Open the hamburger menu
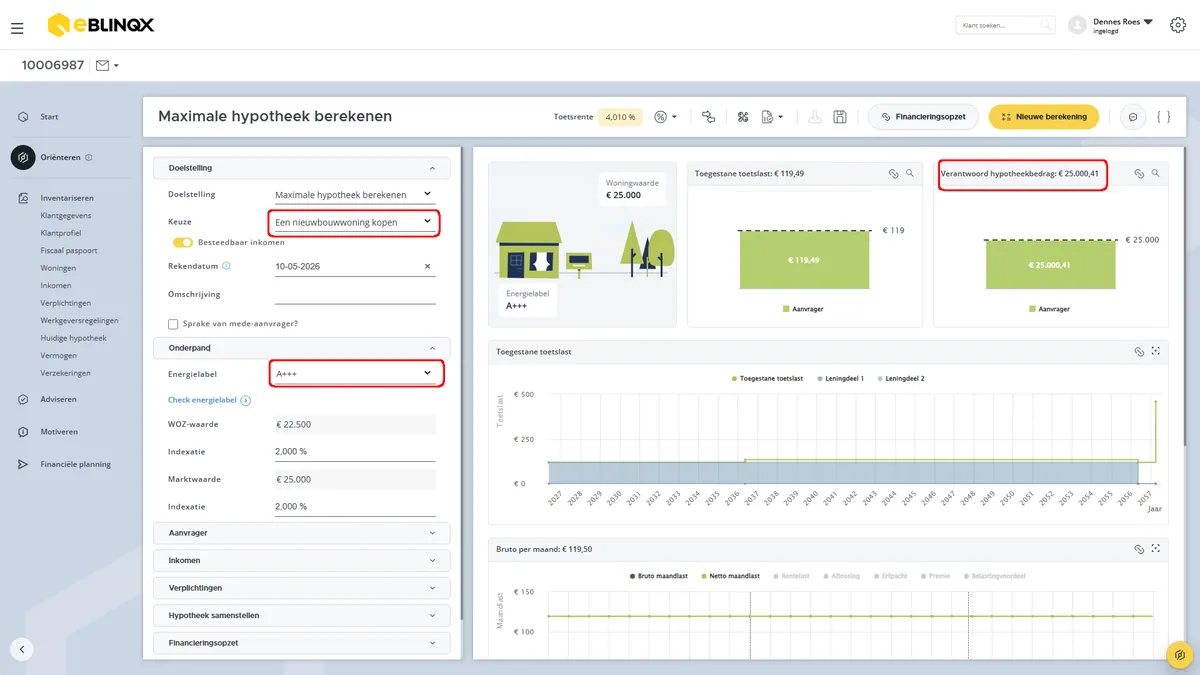This screenshot has height=675, width=1200. tap(17, 28)
